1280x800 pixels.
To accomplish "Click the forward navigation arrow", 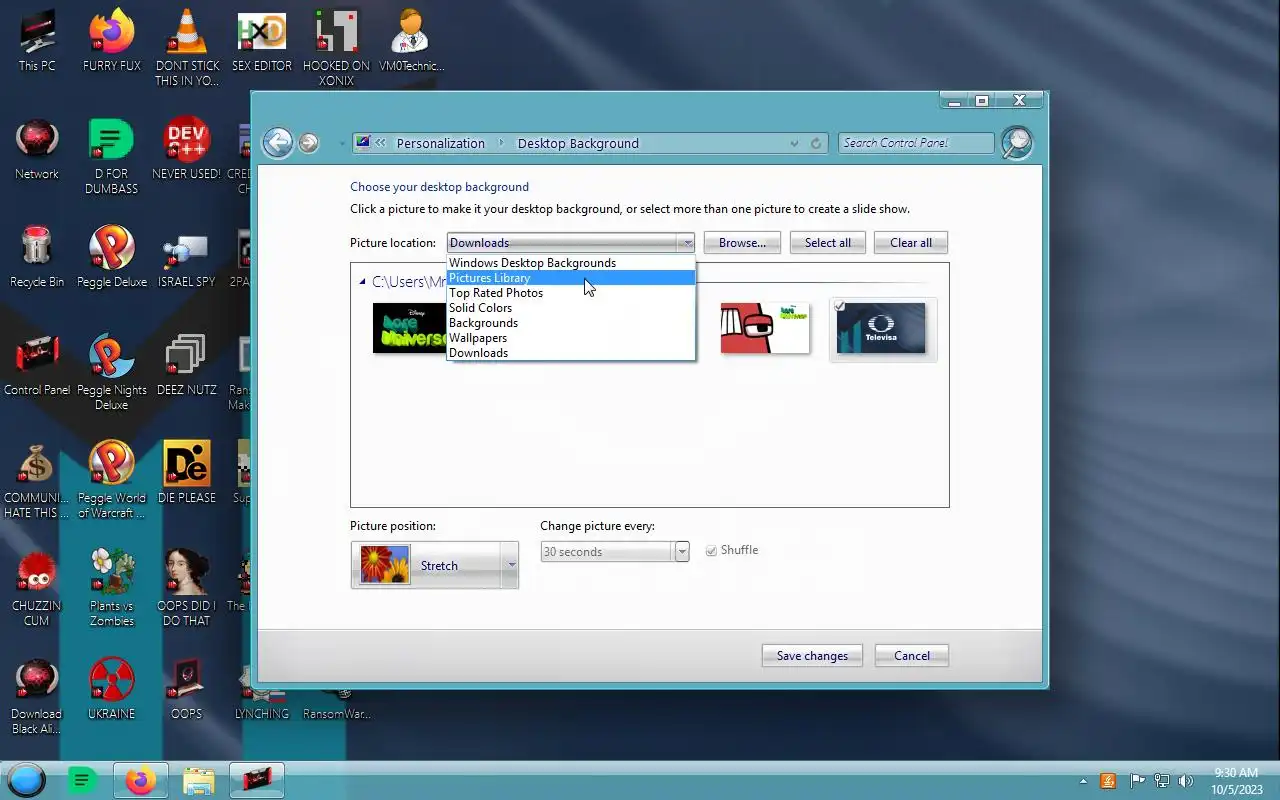I will pyautogui.click(x=309, y=143).
